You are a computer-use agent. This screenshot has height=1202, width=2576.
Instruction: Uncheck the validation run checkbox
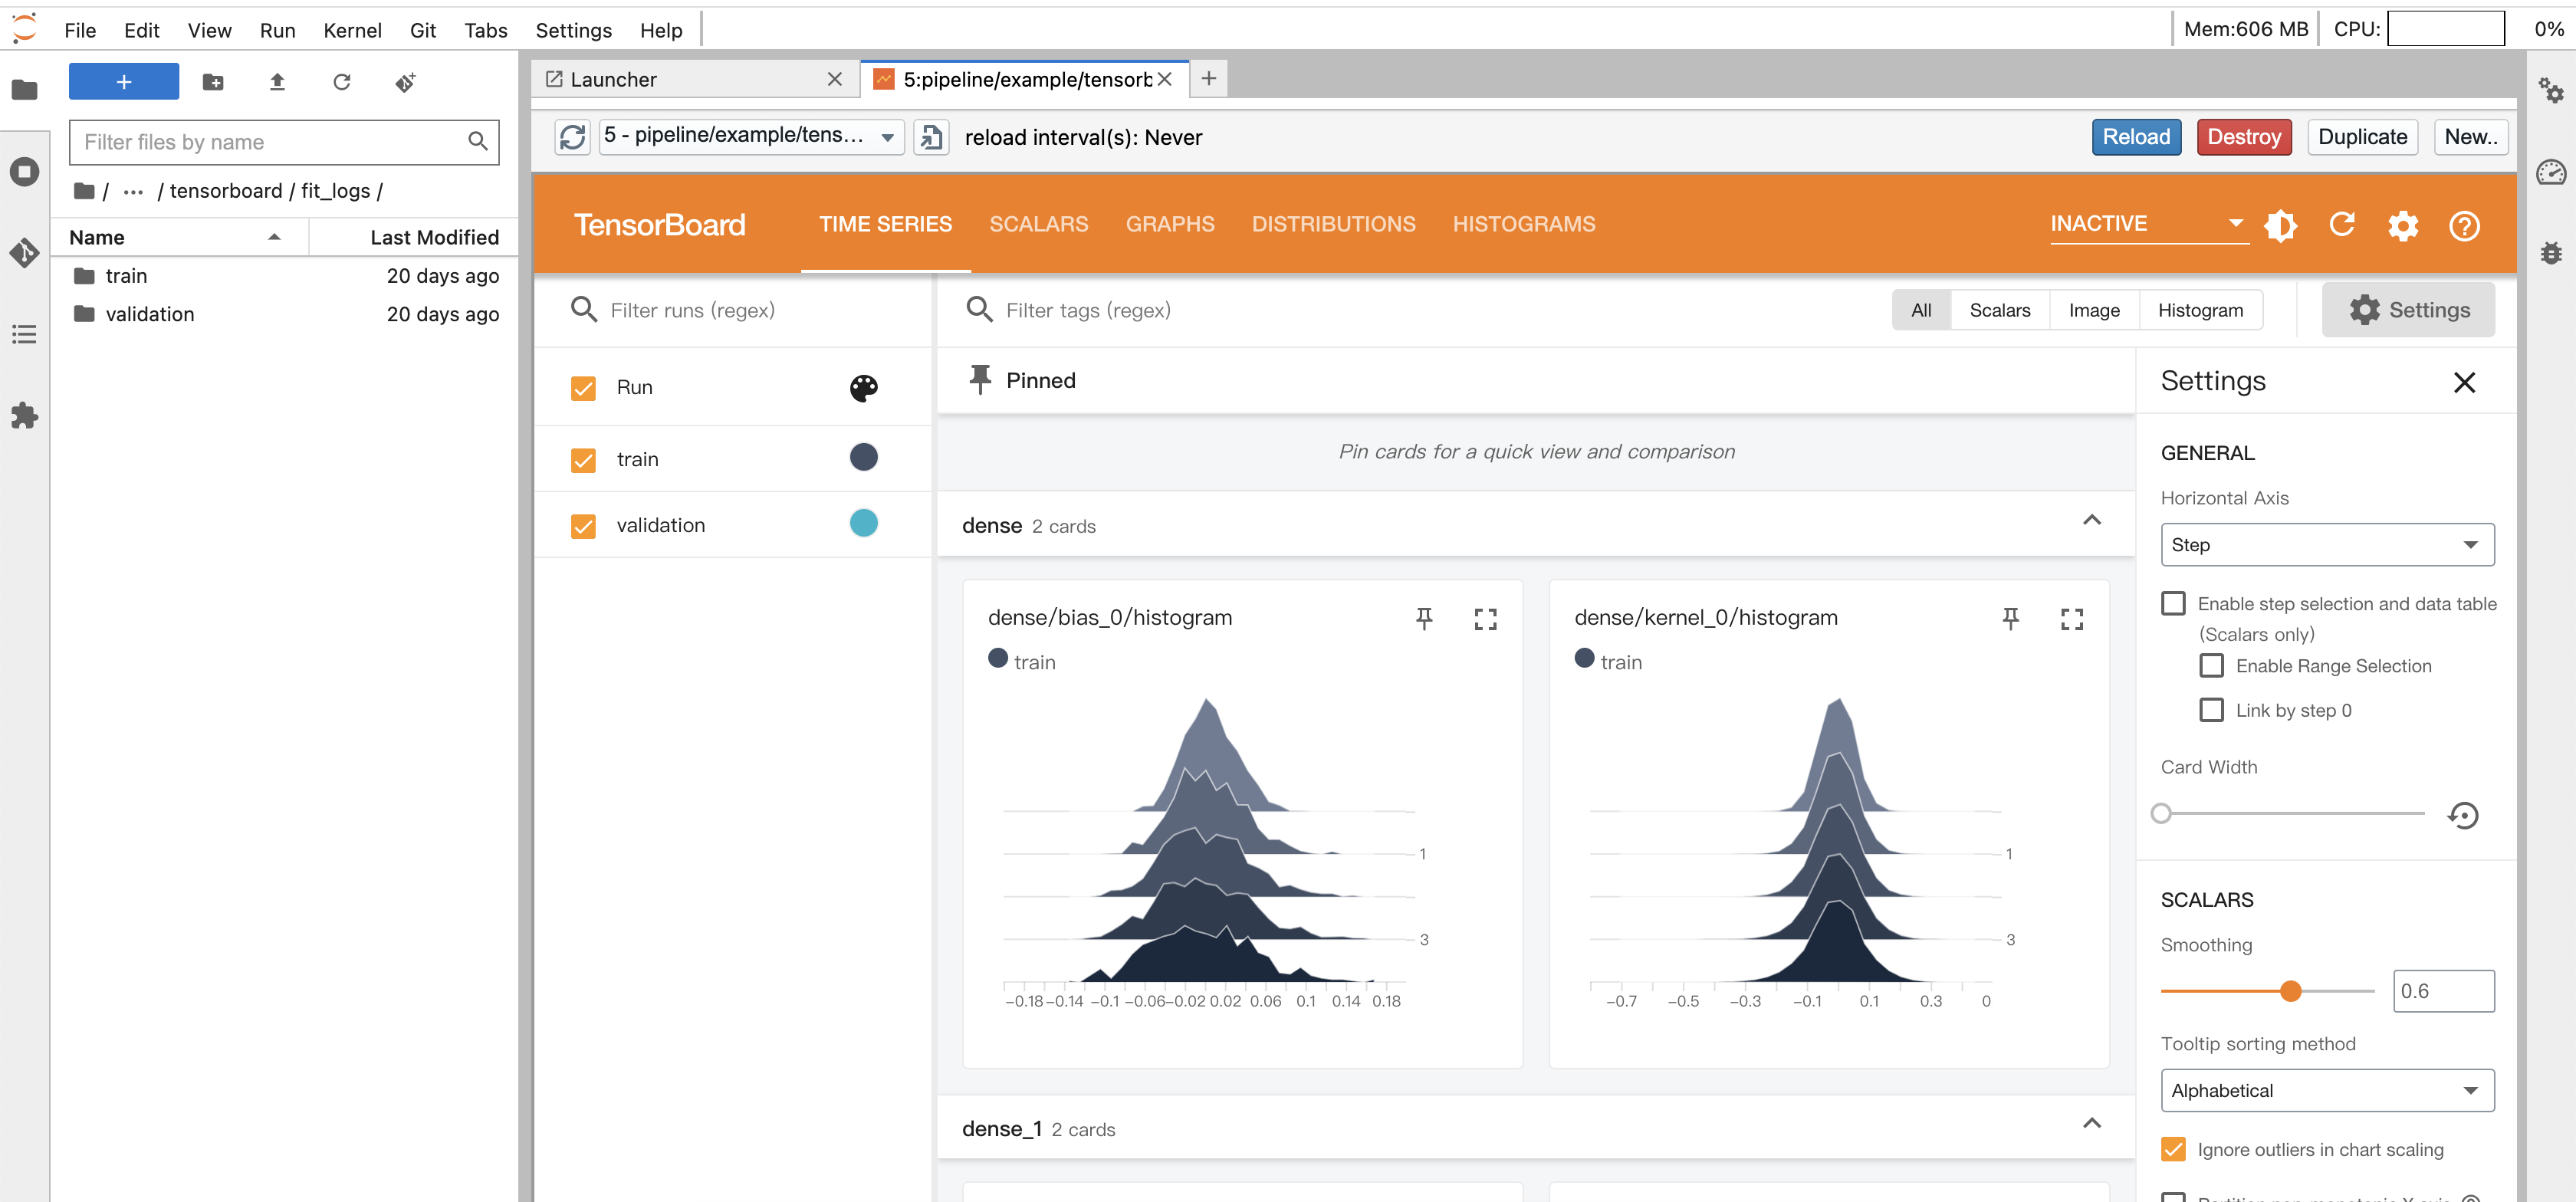point(583,526)
